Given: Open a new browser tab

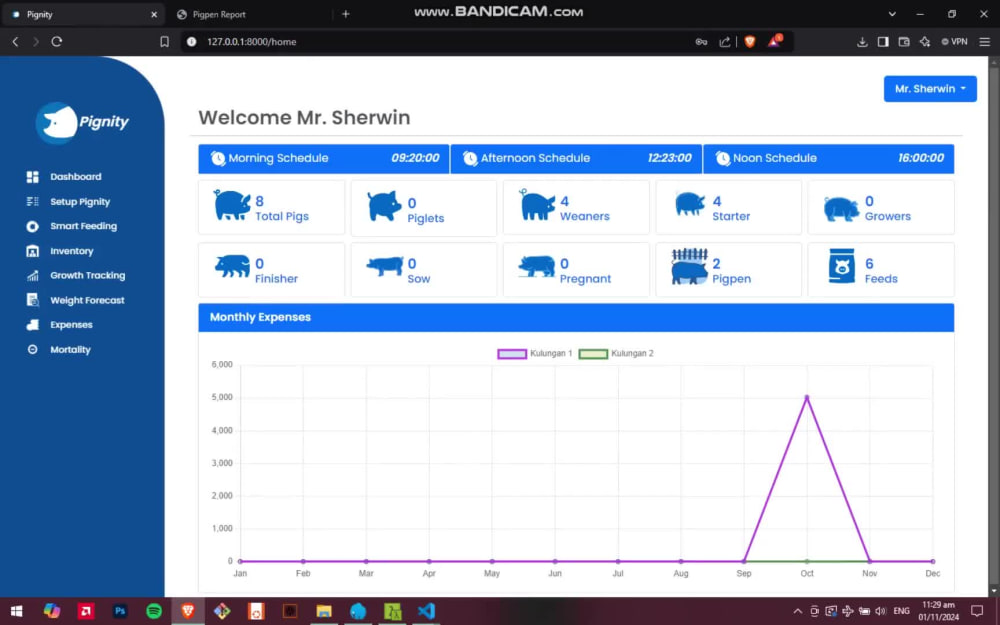Looking at the screenshot, I should coord(346,14).
